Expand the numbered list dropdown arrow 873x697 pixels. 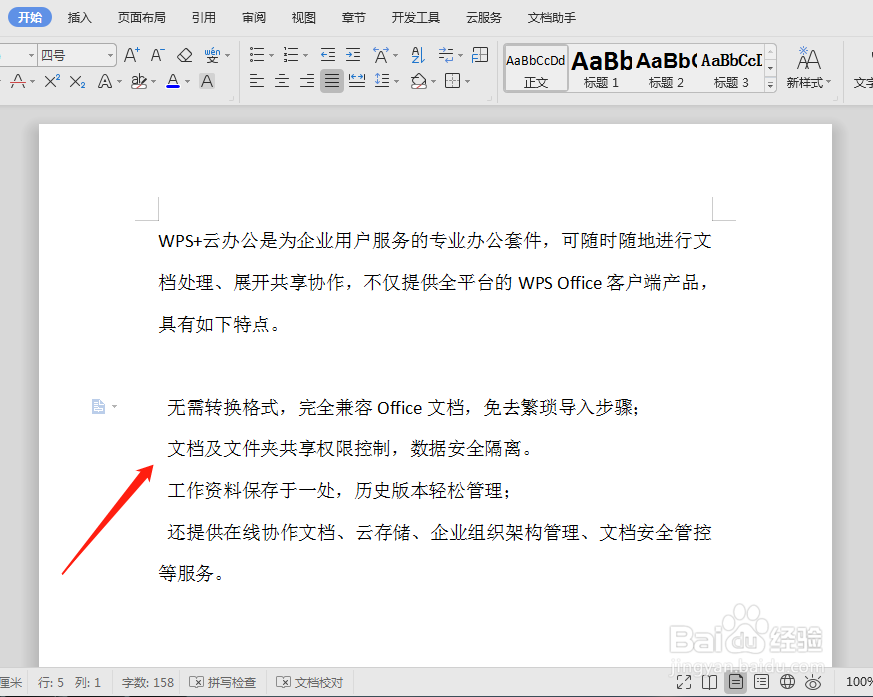[305, 55]
